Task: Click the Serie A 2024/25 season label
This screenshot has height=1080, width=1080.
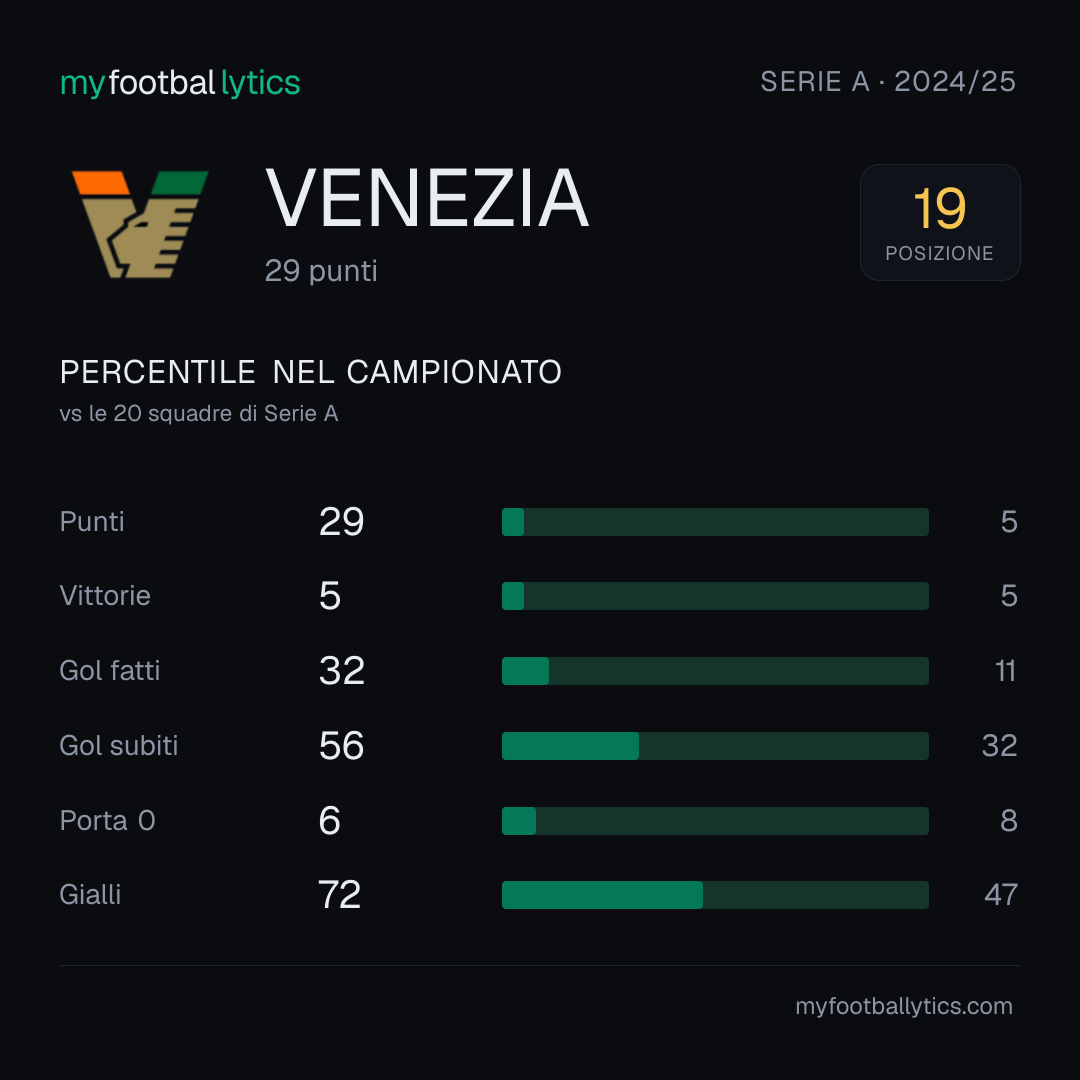Action: (x=888, y=82)
